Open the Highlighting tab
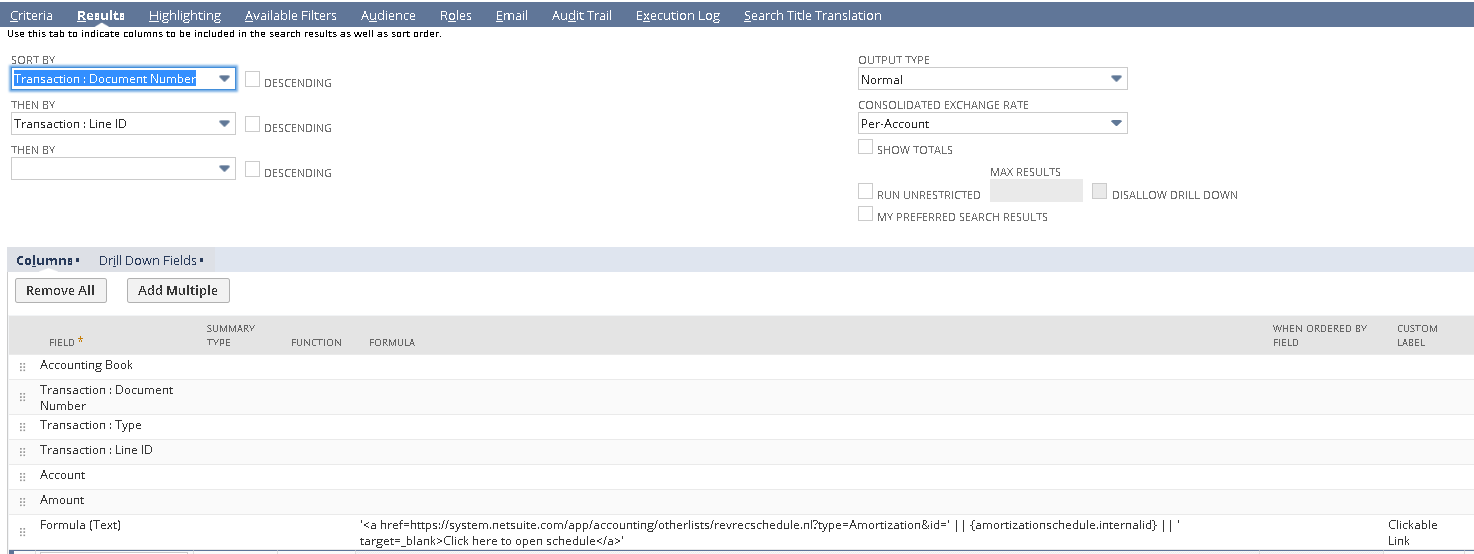The height and width of the screenshot is (554, 1474). 184,15
